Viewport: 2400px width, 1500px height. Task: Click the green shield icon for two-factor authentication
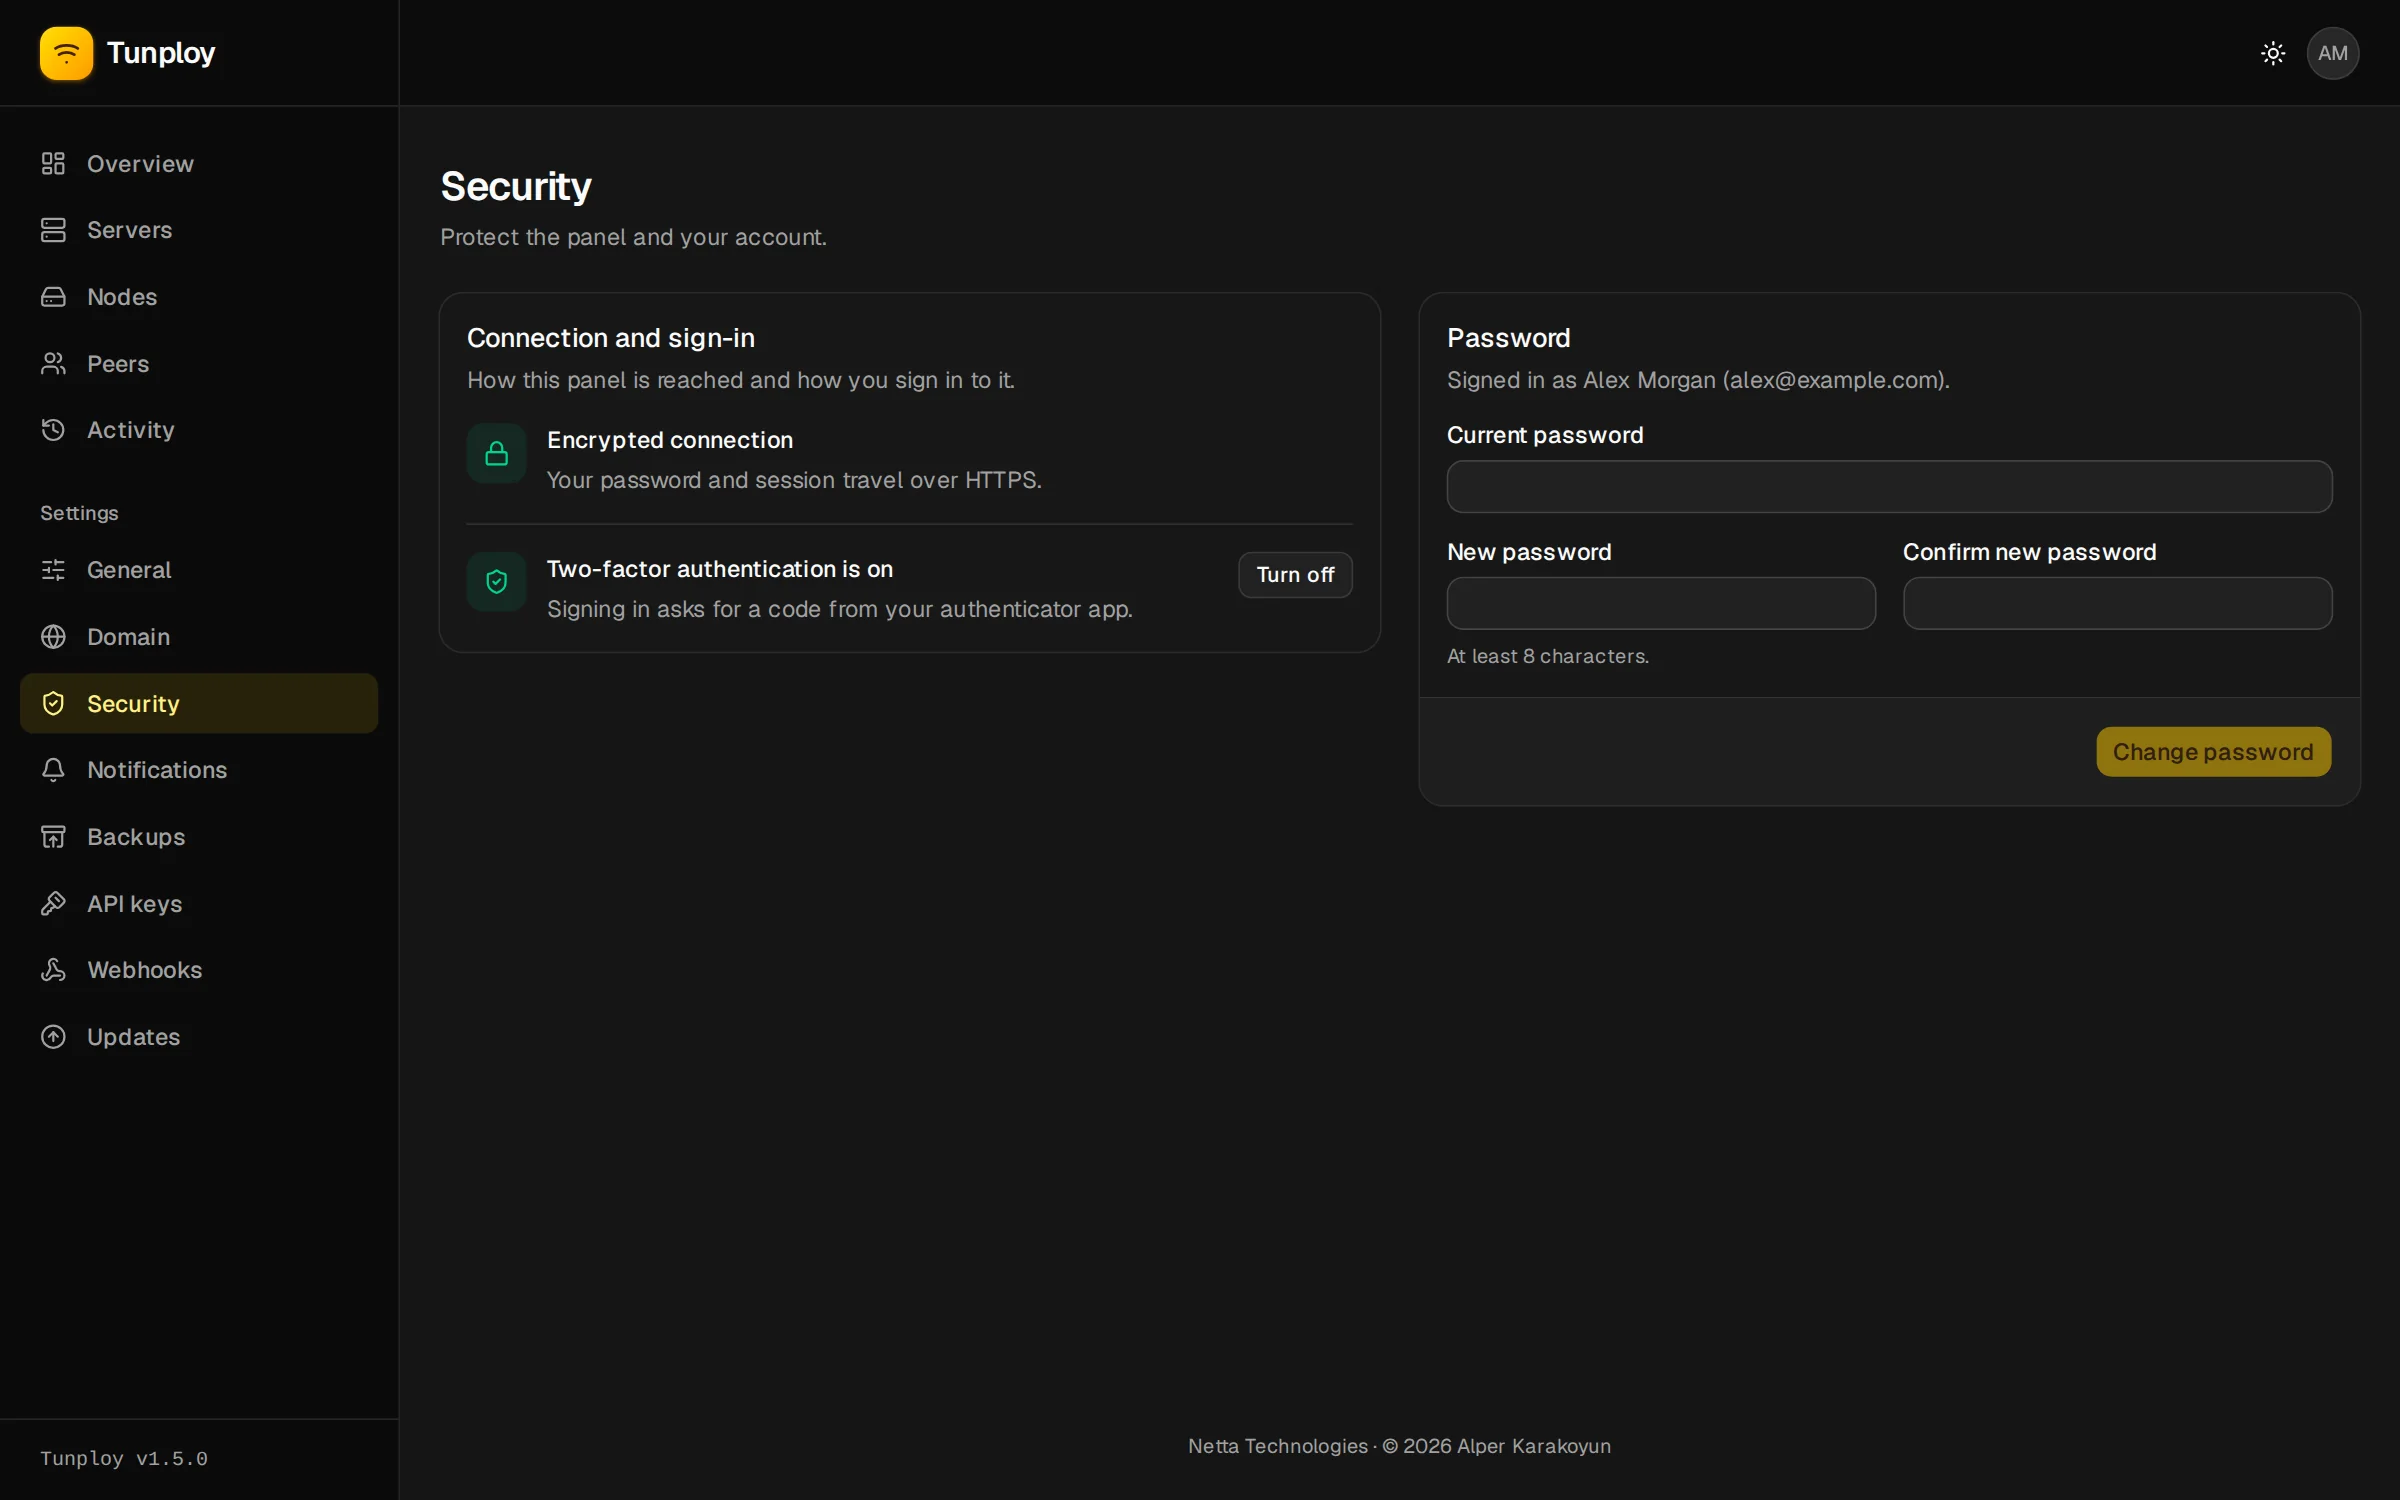(x=496, y=582)
